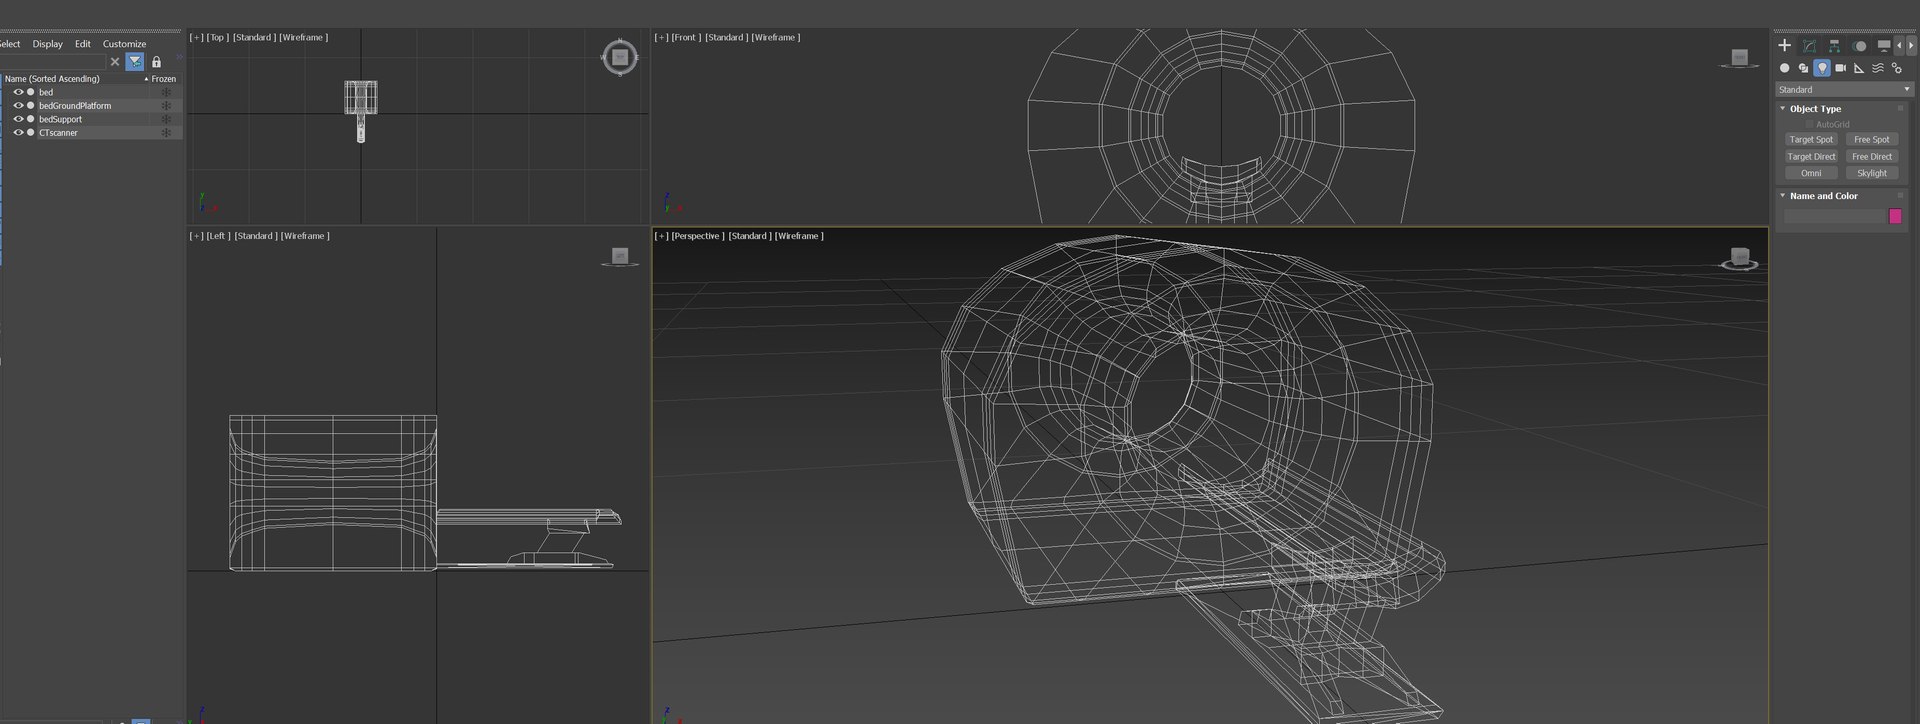The image size is (1920, 724).
Task: Open the magenta object color swatch
Action: pyautogui.click(x=1895, y=216)
